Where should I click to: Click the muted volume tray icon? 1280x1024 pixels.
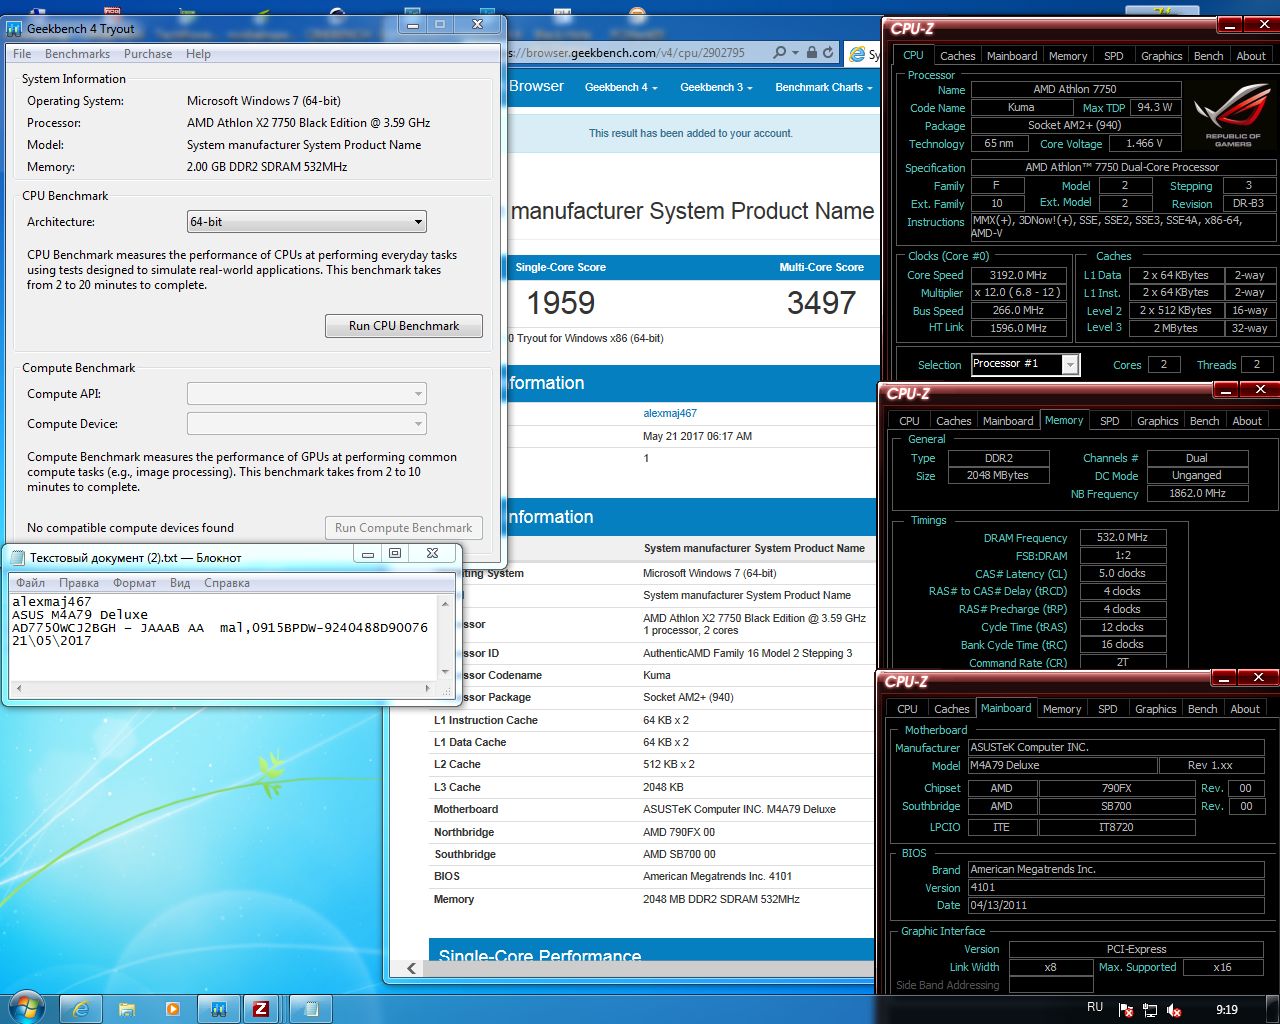(x=1175, y=1010)
